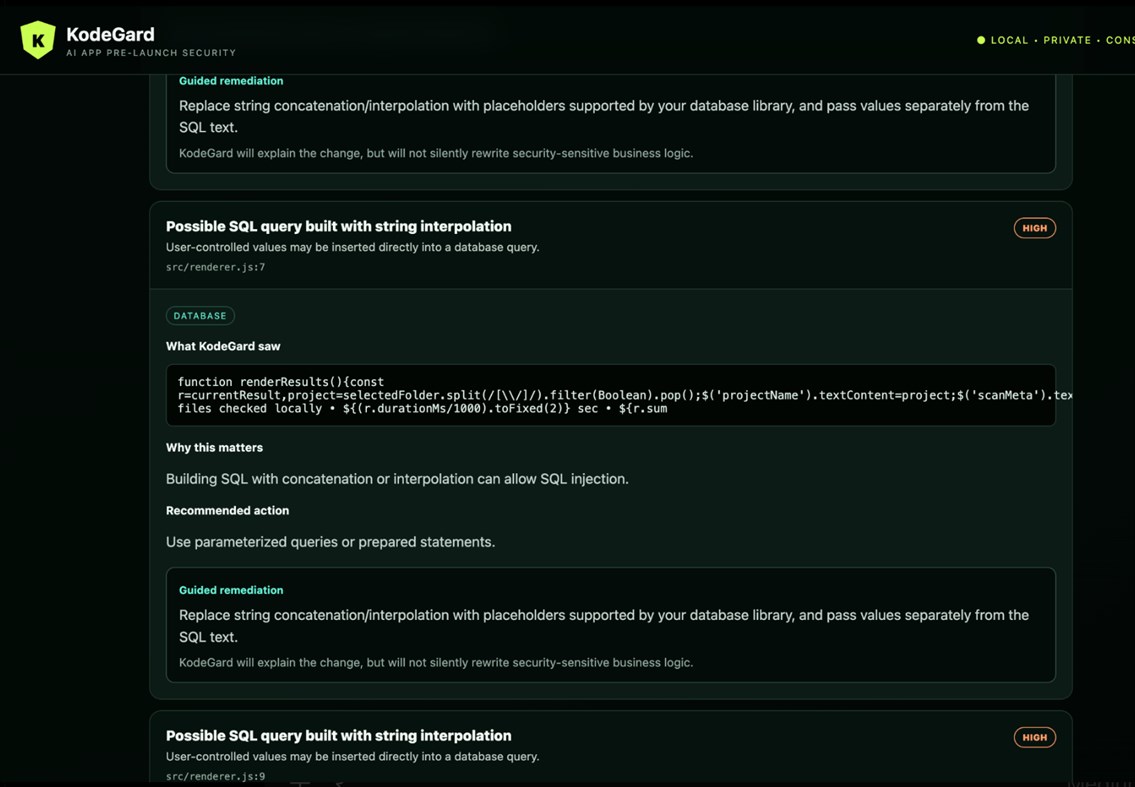Viewport: 1135px width, 787px height.
Task: Click the 'AI APP PRE-LAUNCH SECURITY' tagline
Action: point(151,53)
